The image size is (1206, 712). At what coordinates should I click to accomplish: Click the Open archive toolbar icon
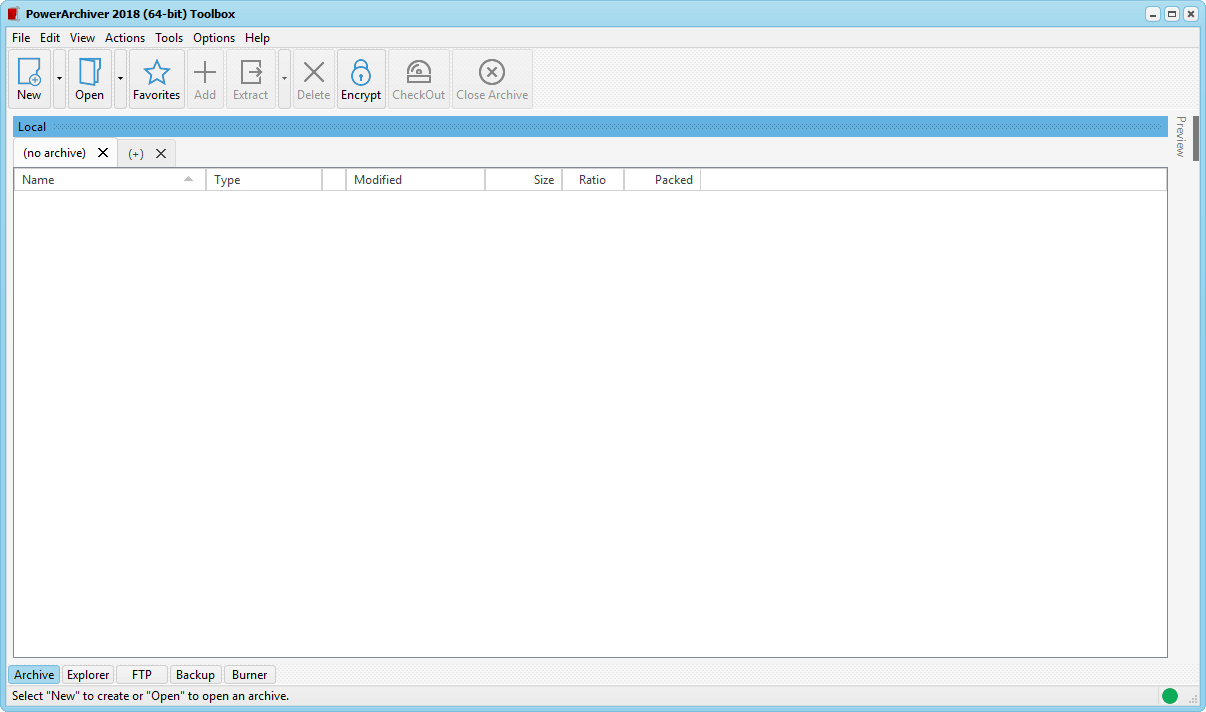tap(89, 73)
